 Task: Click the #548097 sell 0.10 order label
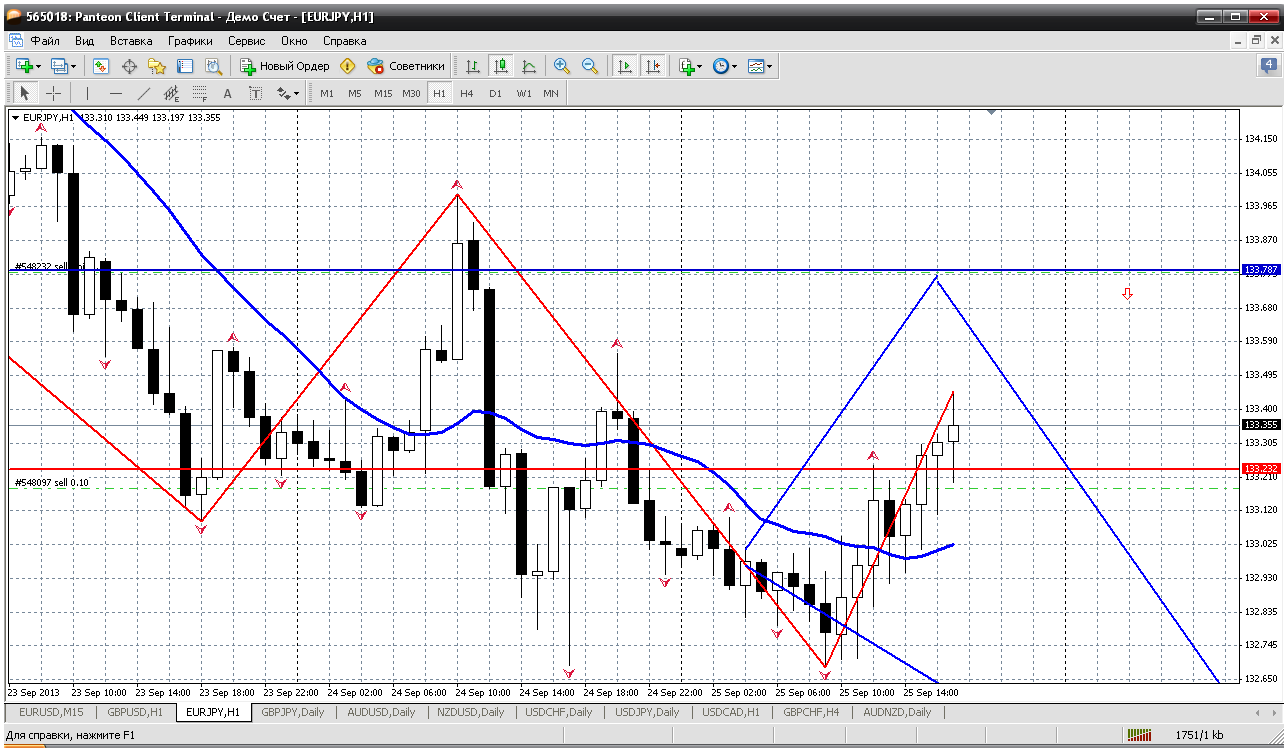coord(52,483)
